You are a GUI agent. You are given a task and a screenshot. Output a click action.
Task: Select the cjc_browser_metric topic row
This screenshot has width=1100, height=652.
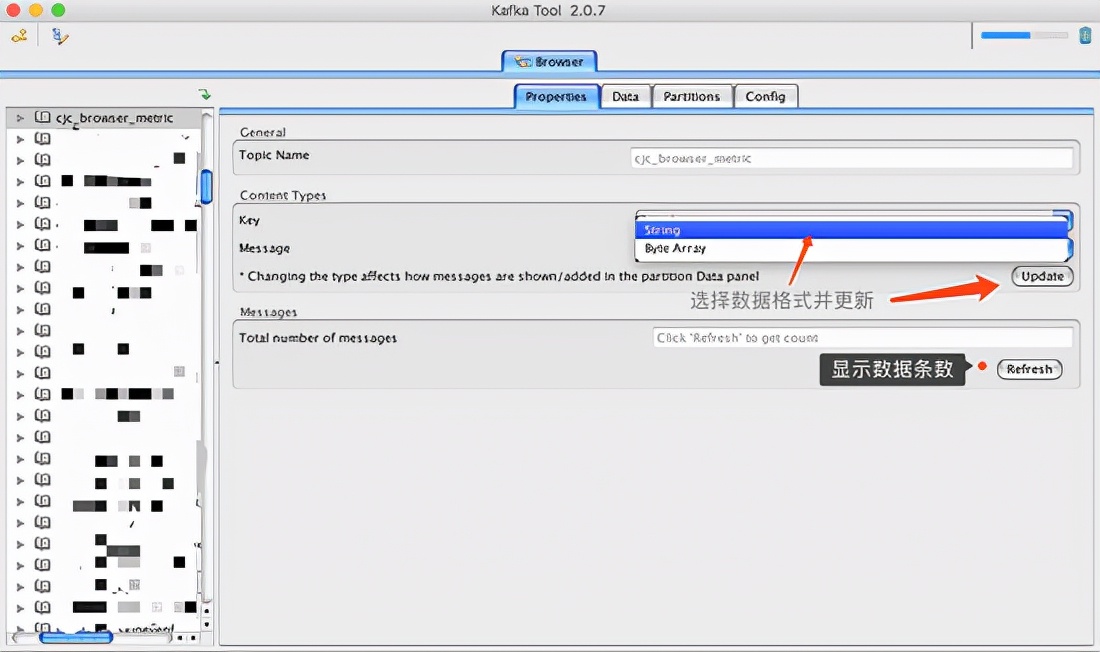104,118
